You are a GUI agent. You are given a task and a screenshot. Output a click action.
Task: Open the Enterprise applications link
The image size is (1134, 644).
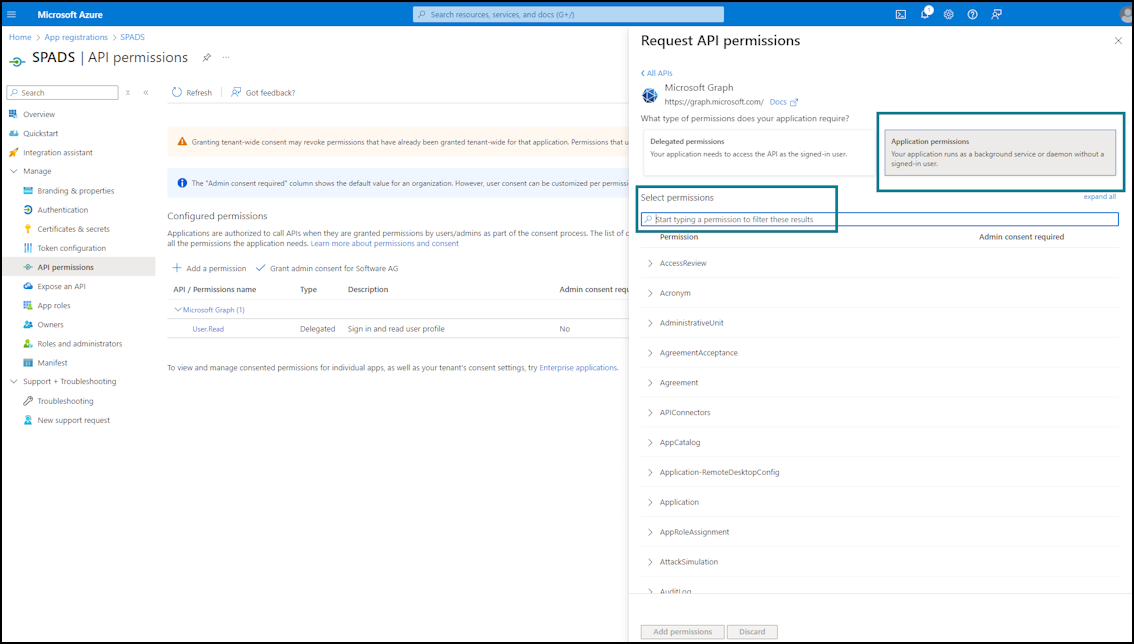[578, 368]
